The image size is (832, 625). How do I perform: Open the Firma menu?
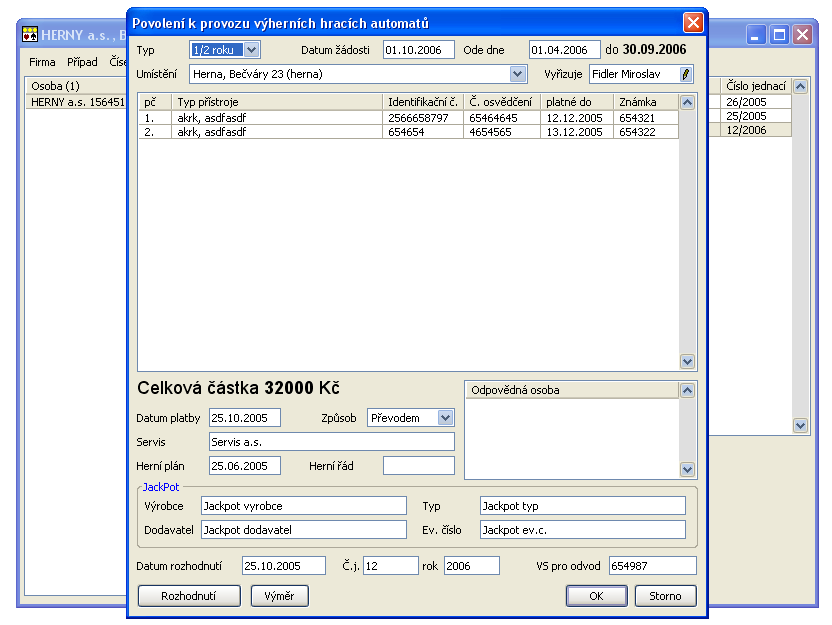pos(42,62)
